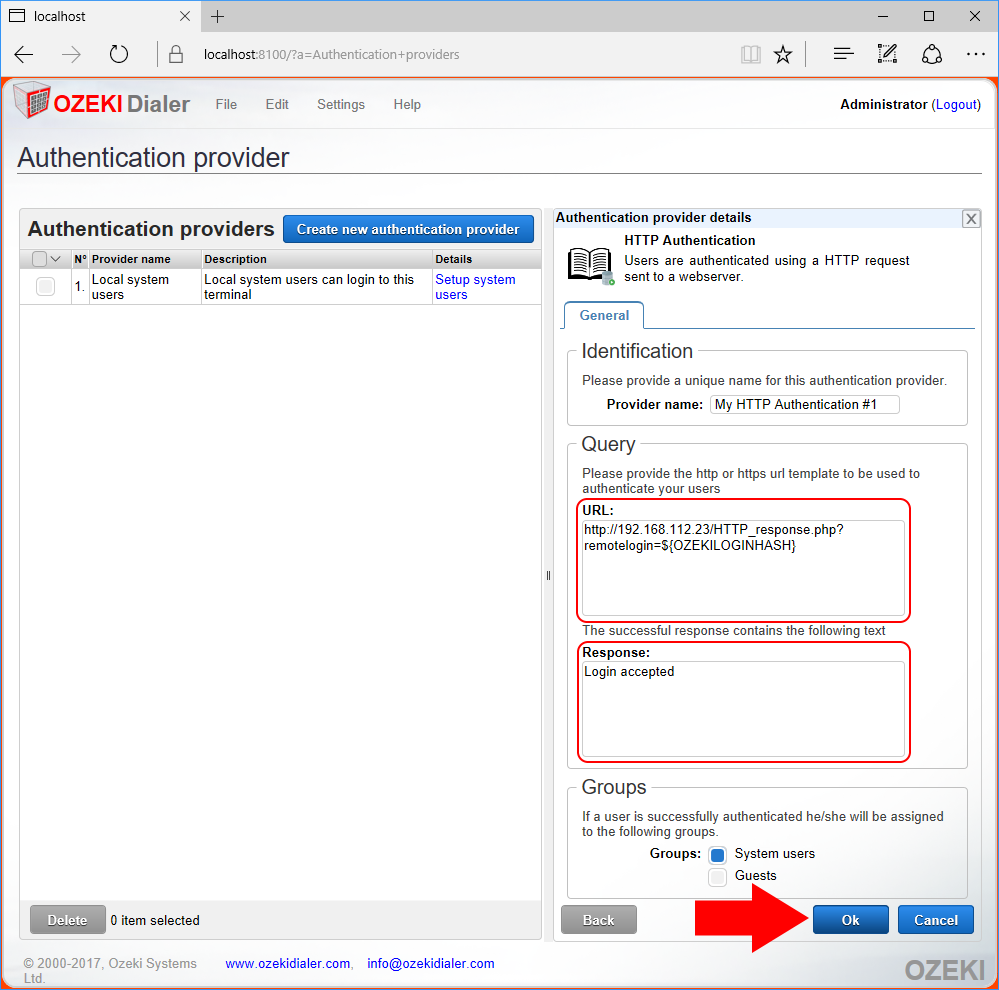Click the browser refresh icon
The image size is (999, 990).
[119, 54]
